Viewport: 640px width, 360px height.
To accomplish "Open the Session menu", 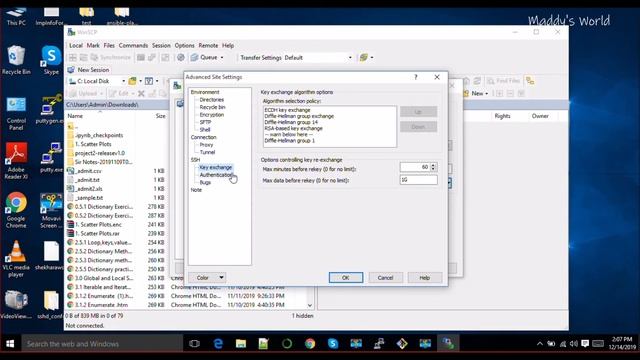I will tap(161, 45).
